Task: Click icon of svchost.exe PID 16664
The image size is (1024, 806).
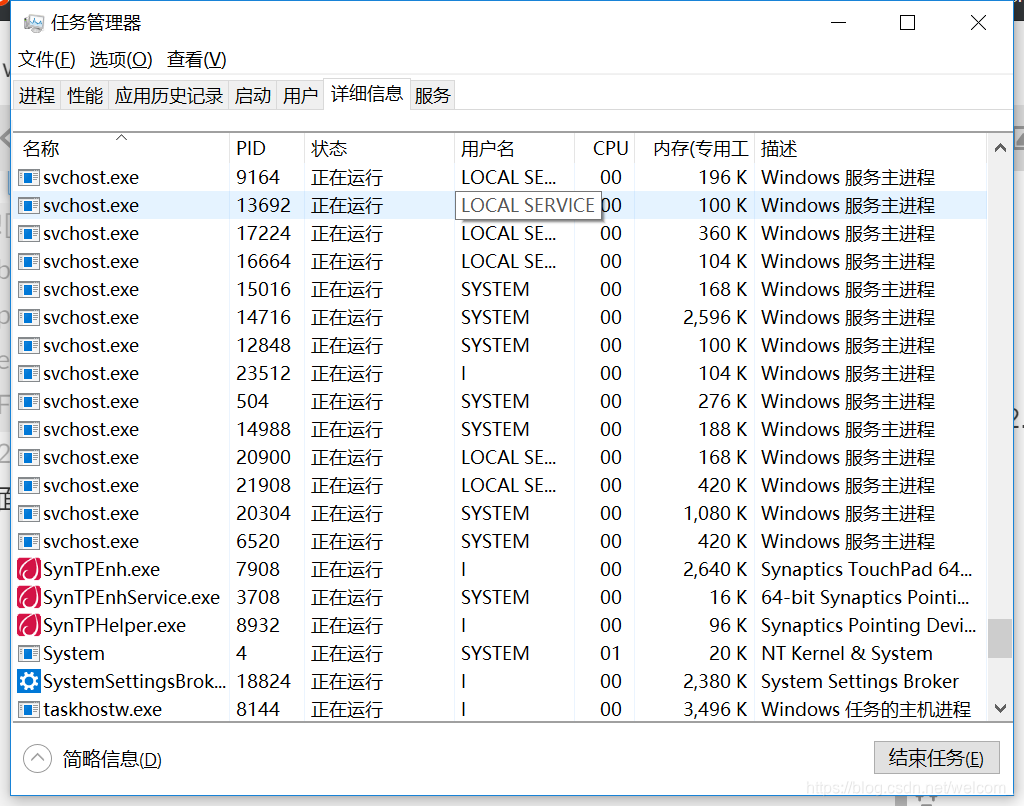Action: coord(29,262)
